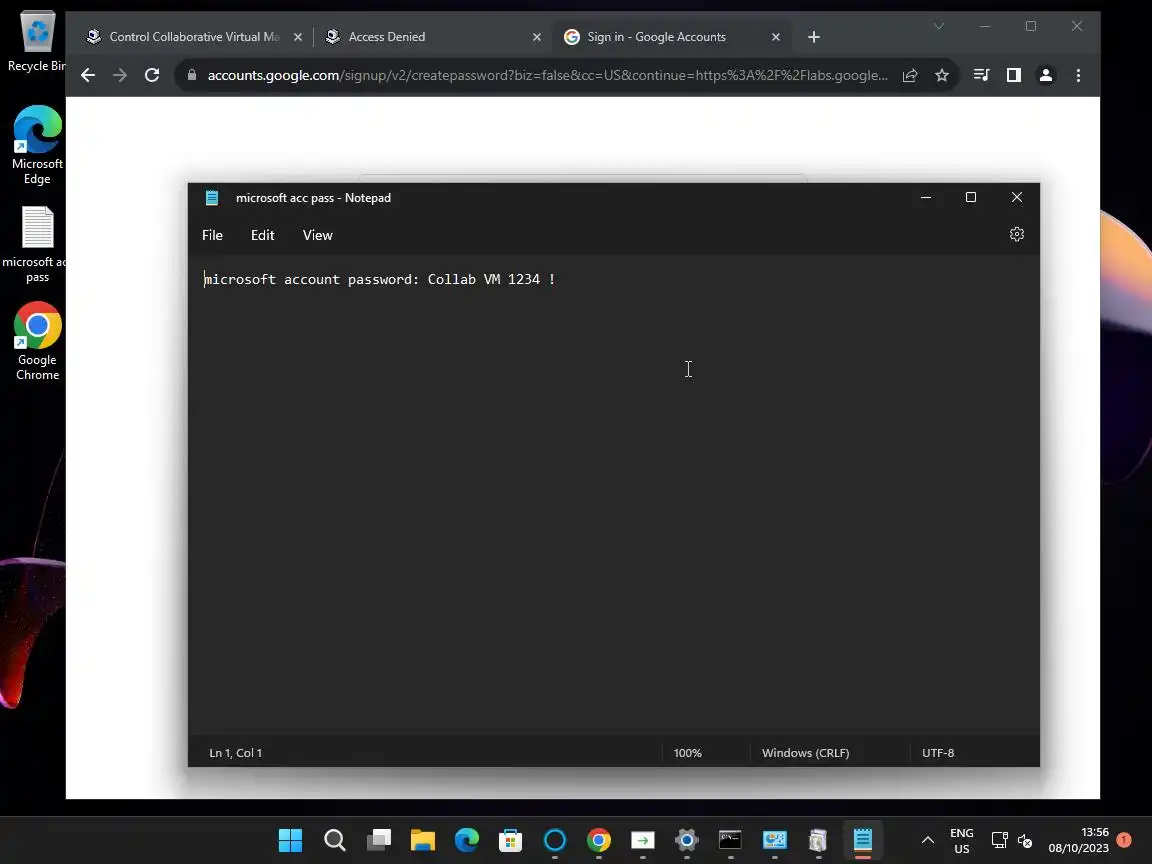Select Microsoft Edge desktop shortcut

pyautogui.click(x=37, y=145)
